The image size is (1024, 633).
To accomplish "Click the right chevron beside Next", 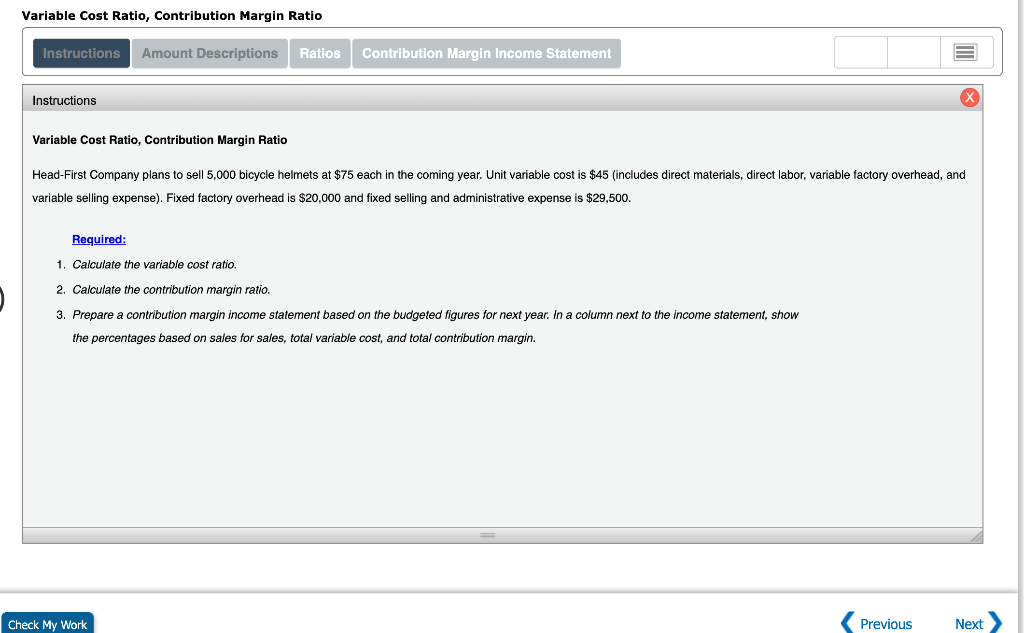I will pos(995,622).
